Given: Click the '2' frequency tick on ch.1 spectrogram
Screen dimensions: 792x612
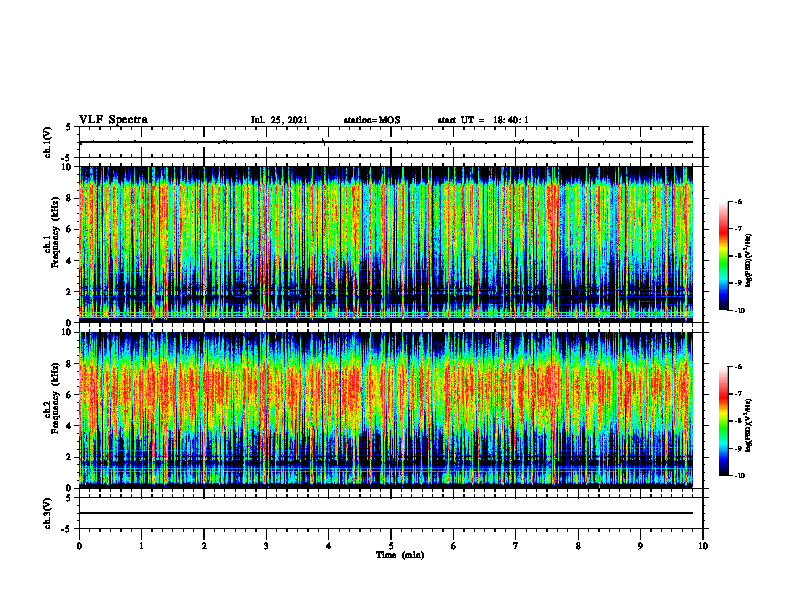Looking at the screenshot, I should (x=70, y=291).
